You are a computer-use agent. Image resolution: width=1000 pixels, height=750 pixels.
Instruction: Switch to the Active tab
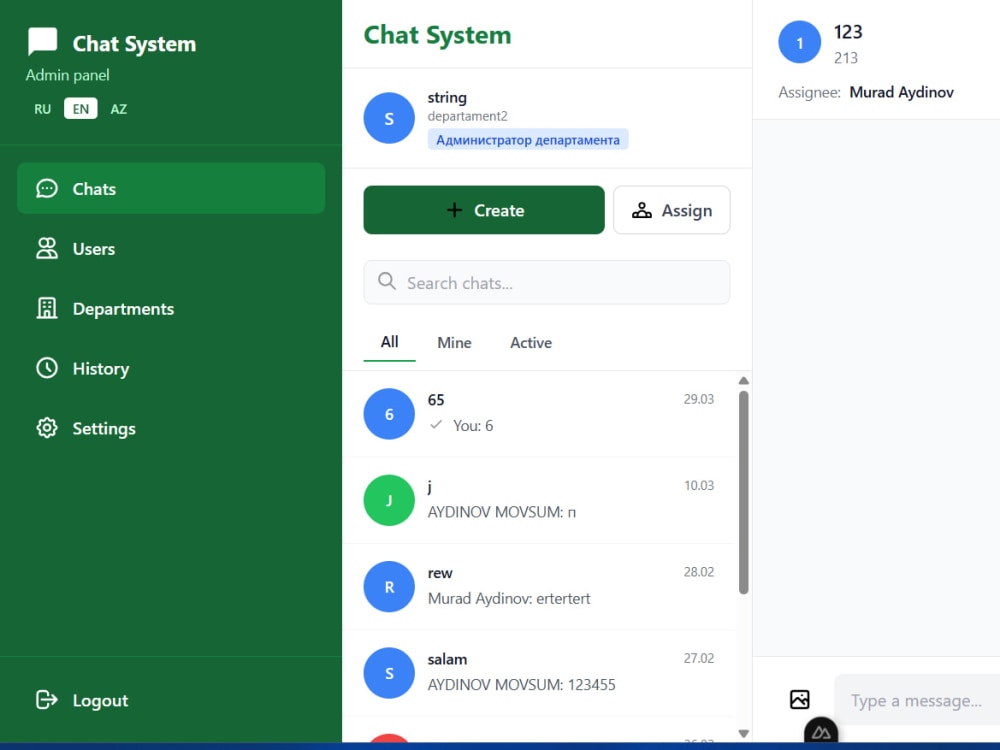click(531, 342)
